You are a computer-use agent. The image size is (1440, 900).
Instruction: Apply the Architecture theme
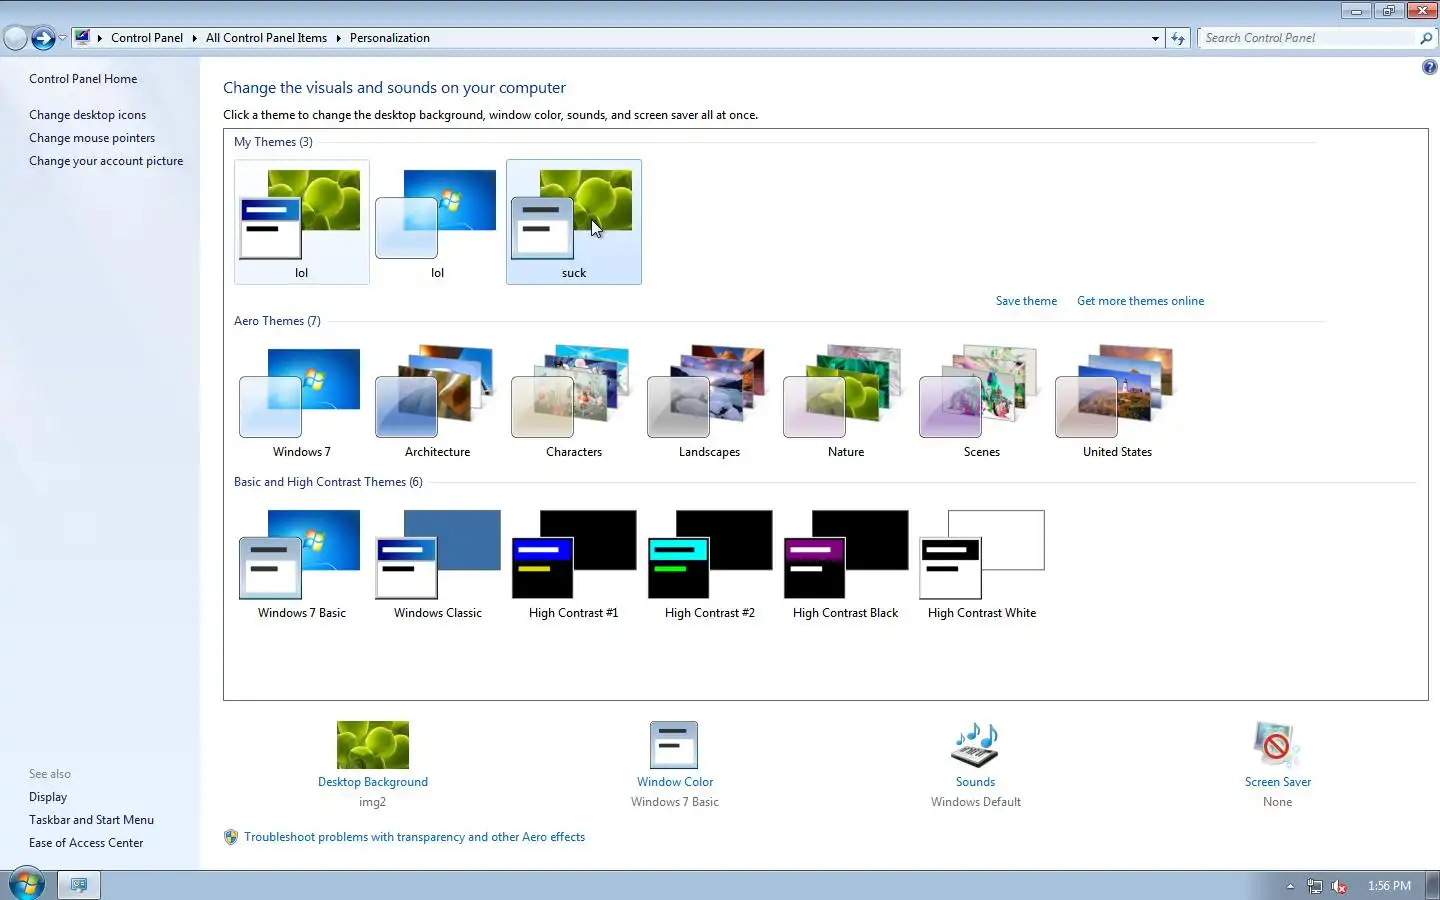(437, 401)
